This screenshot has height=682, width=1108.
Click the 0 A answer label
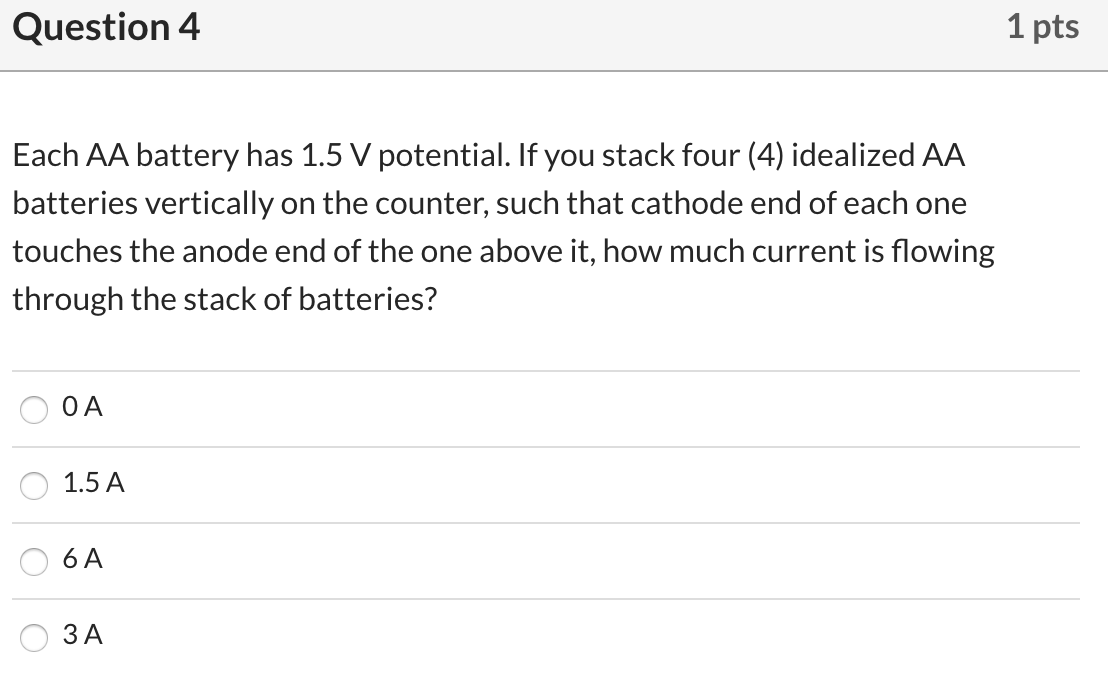click(x=82, y=407)
